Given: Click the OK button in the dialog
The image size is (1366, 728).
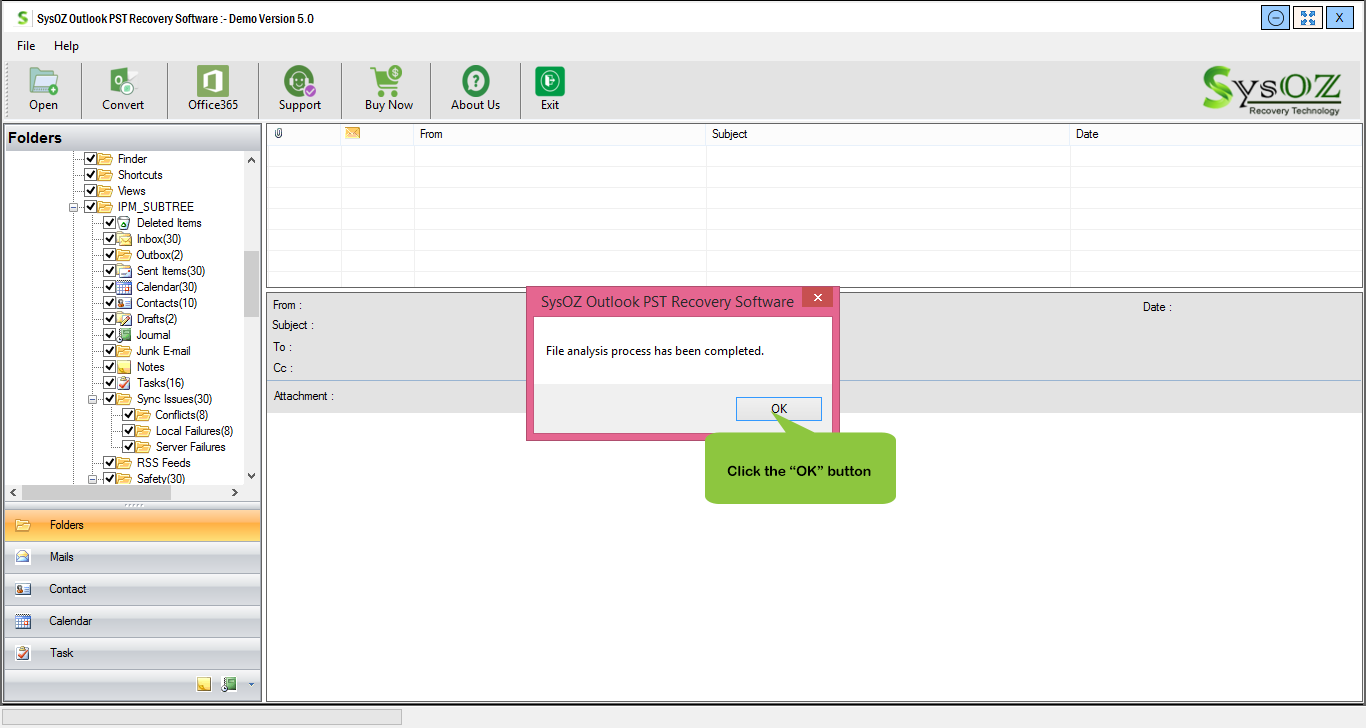Looking at the screenshot, I should (779, 409).
